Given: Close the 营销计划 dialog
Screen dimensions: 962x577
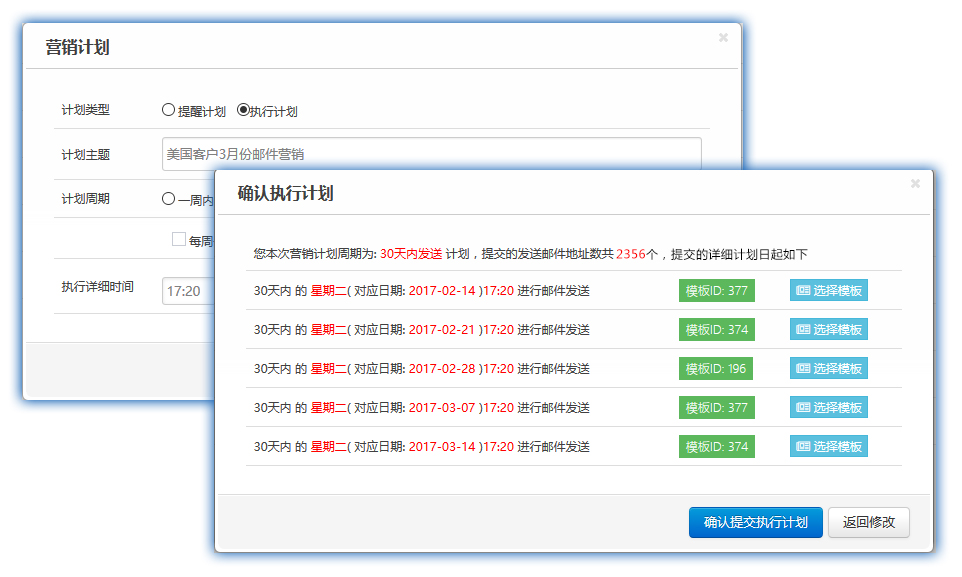Looking at the screenshot, I should 723,38.
